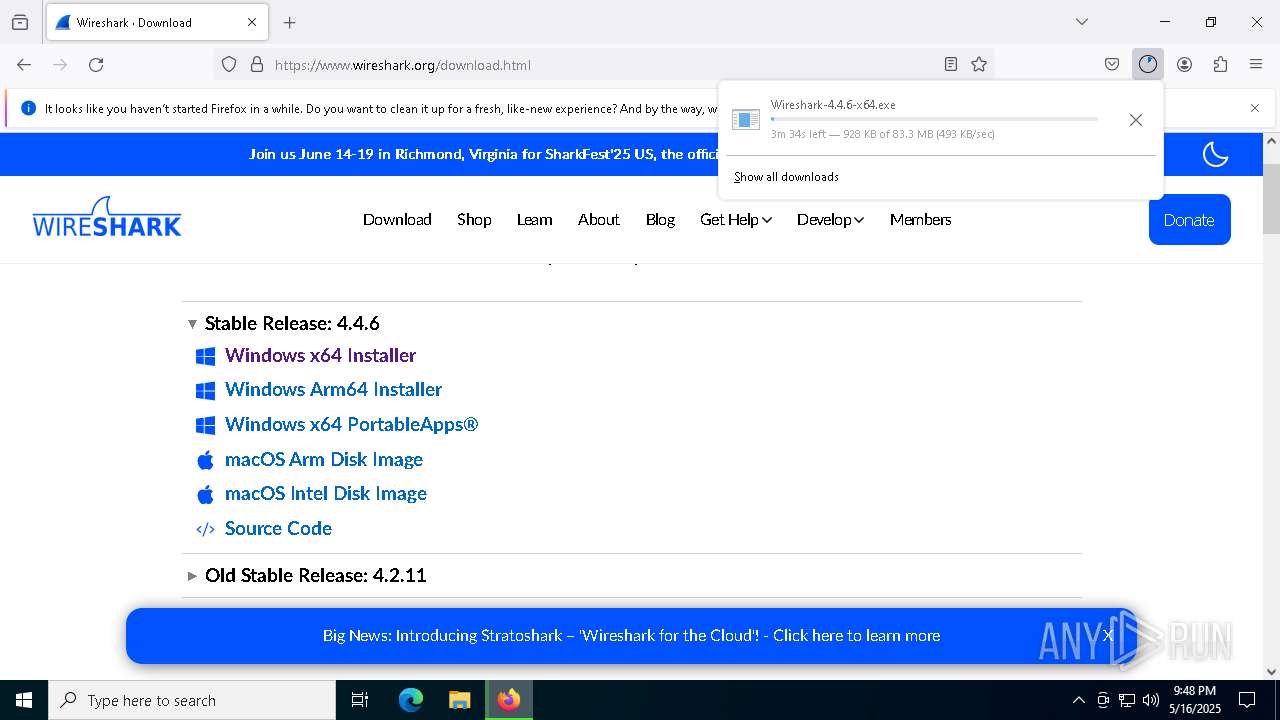Open a new browser tab

pyautogui.click(x=290, y=22)
